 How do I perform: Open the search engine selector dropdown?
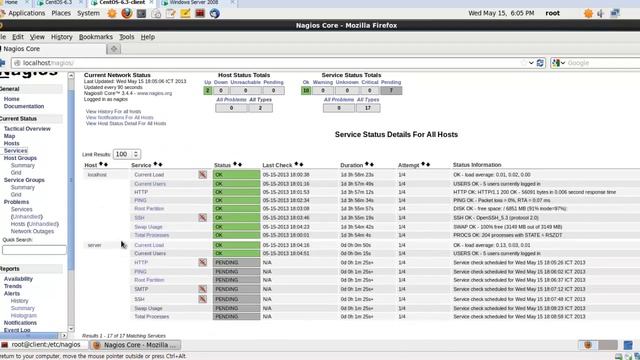(x=562, y=63)
